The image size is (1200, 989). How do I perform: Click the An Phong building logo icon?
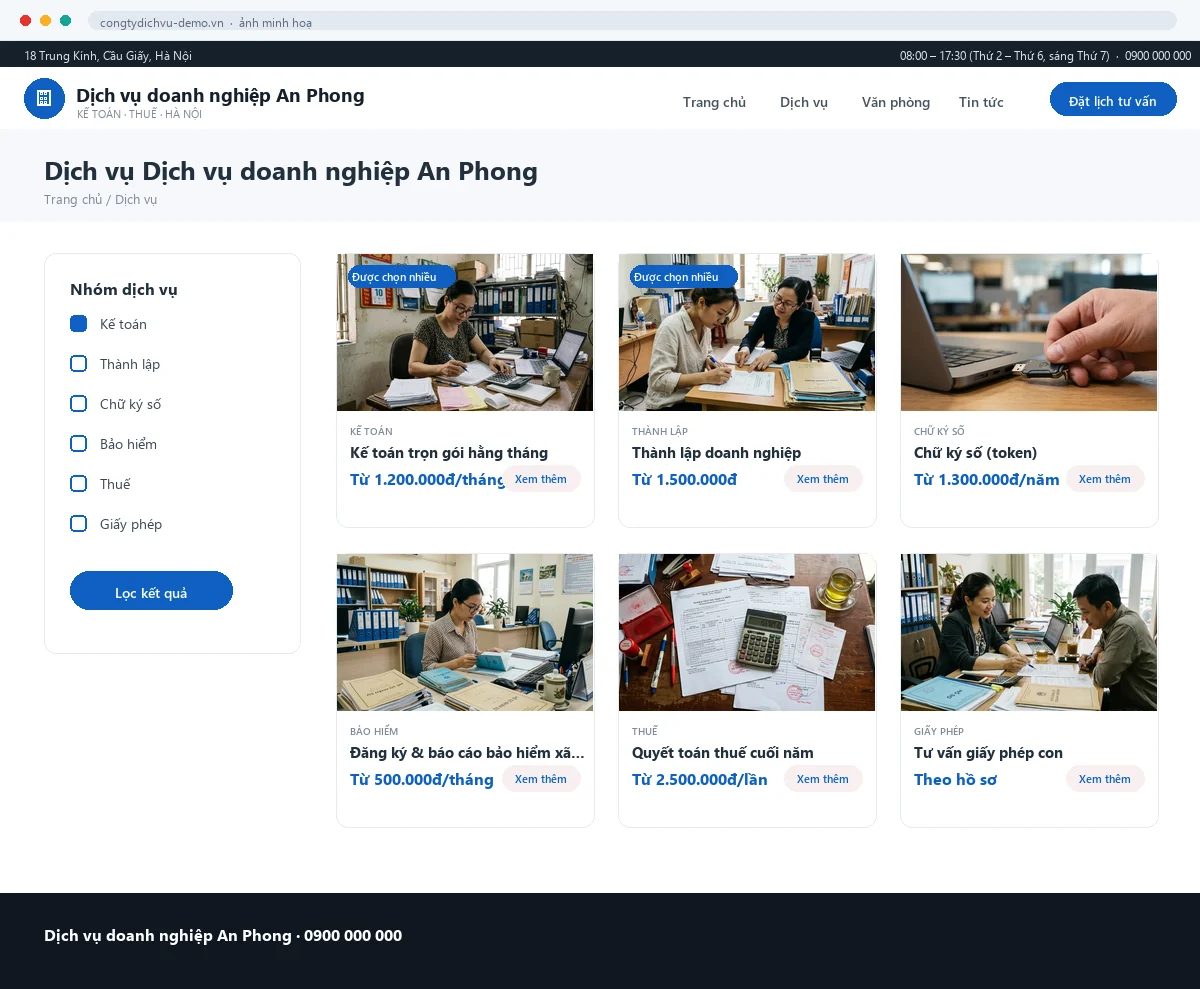point(44,98)
